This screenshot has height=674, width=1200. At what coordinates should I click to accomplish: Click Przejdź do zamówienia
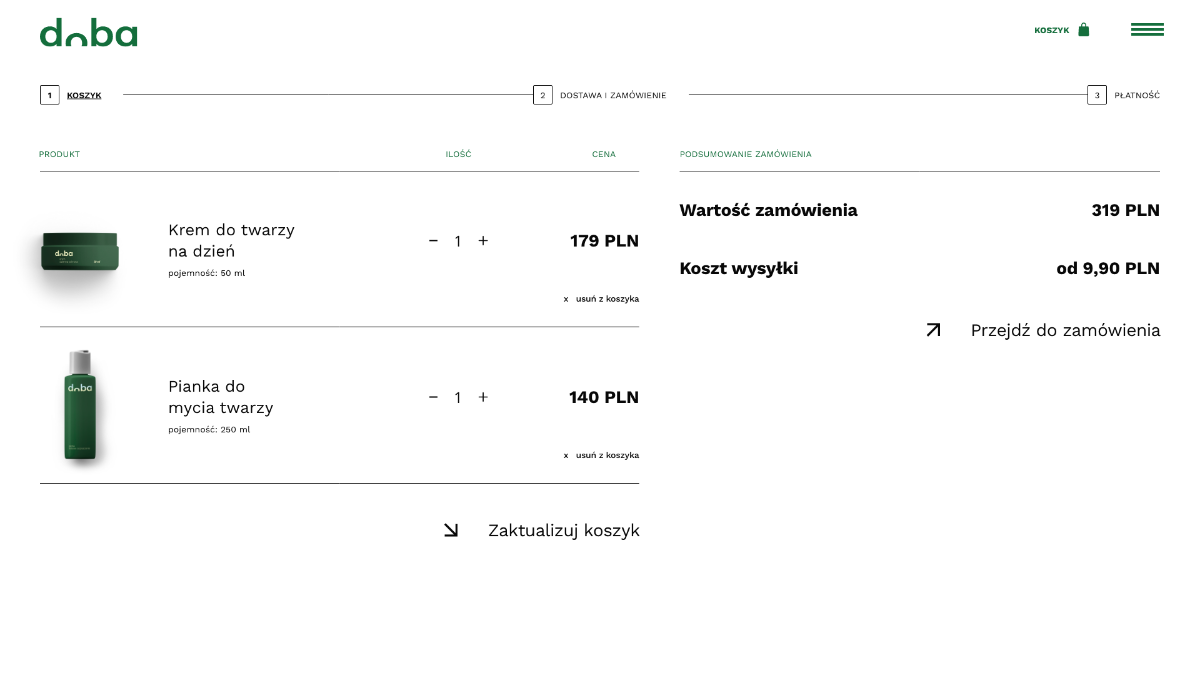point(1065,331)
